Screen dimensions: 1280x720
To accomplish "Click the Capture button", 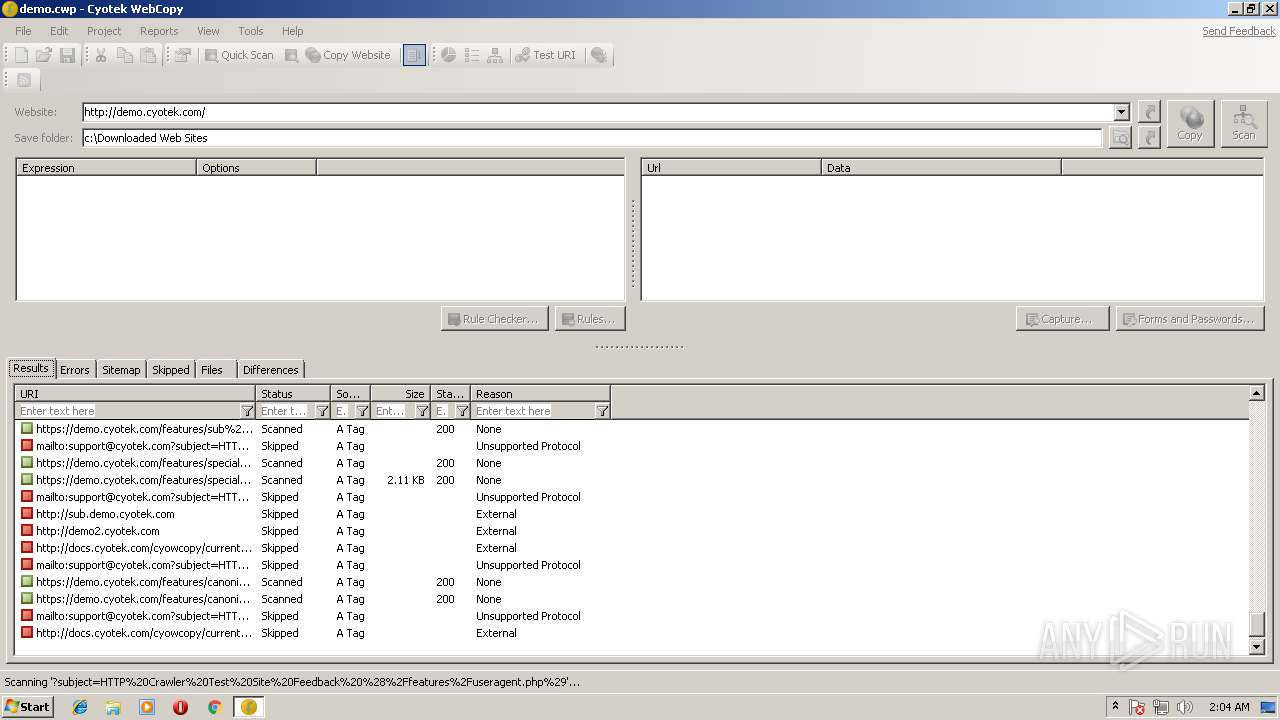I will [1062, 319].
